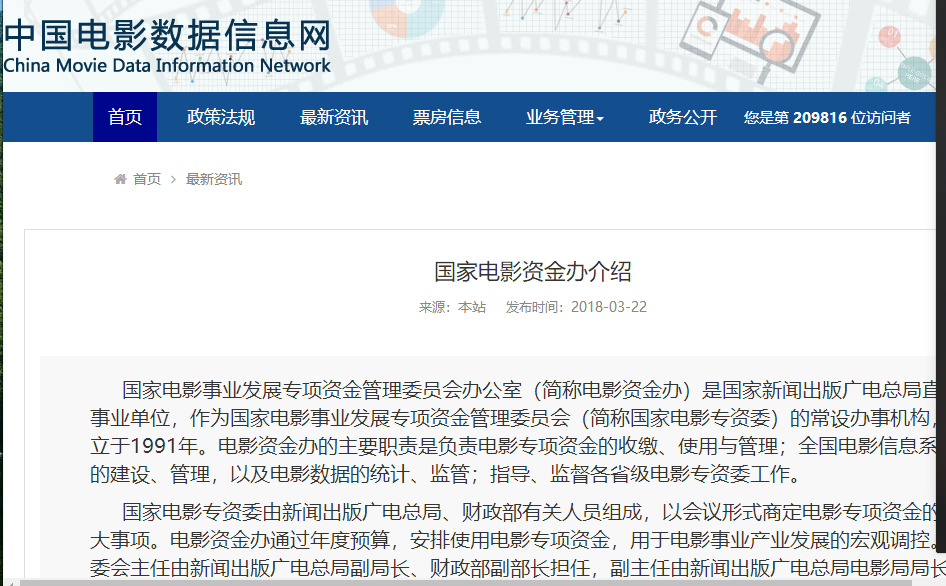
Task: Select the 票房信息 menu item
Action: click(x=446, y=117)
